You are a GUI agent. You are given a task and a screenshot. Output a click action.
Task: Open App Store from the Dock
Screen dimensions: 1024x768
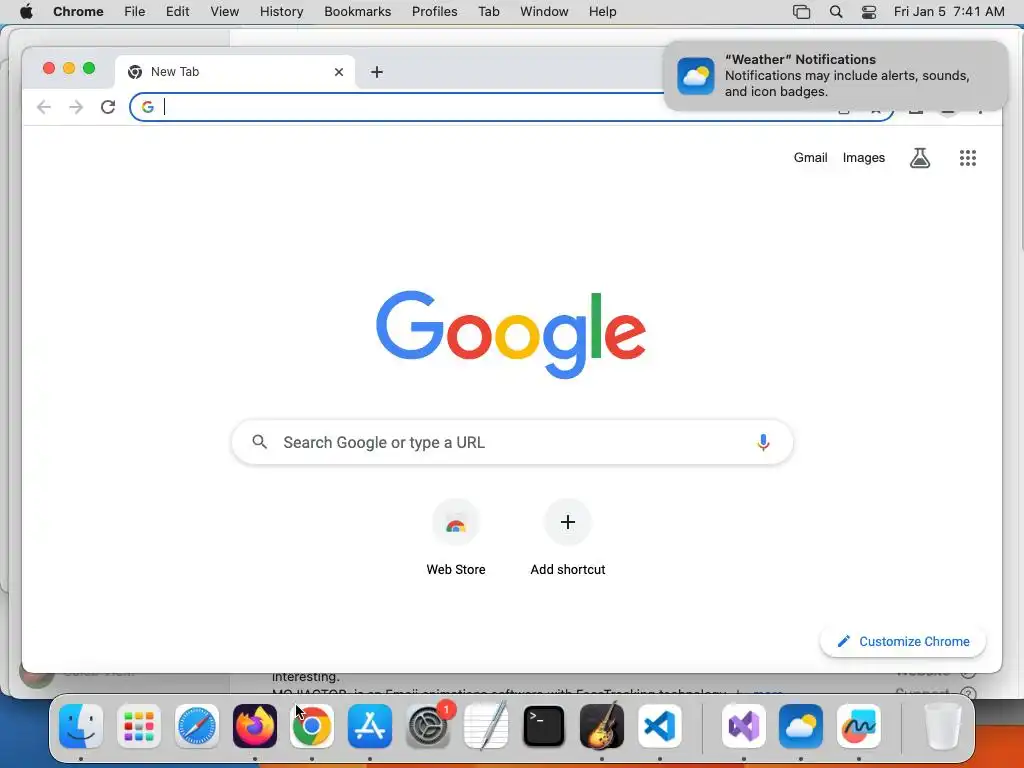[370, 726]
